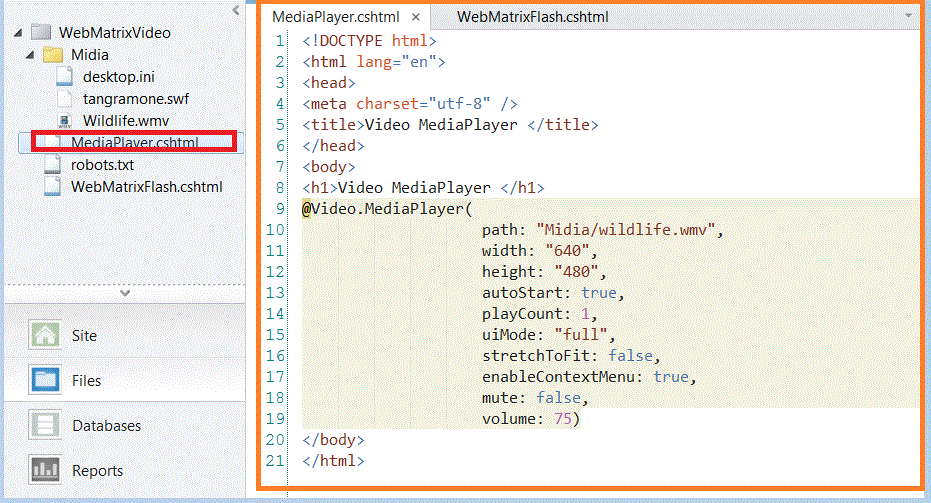This screenshot has height=503, width=931.
Task: Switch to the Reports workspace
Action: pos(125,470)
